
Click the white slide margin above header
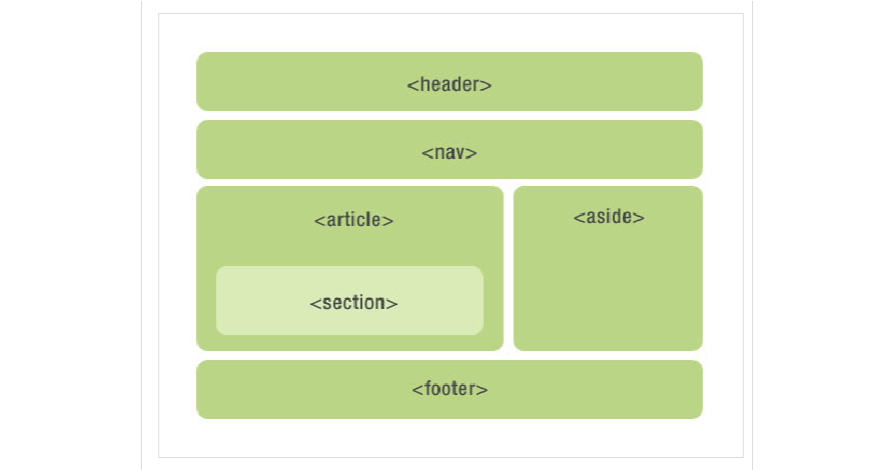pyautogui.click(x=449, y=32)
